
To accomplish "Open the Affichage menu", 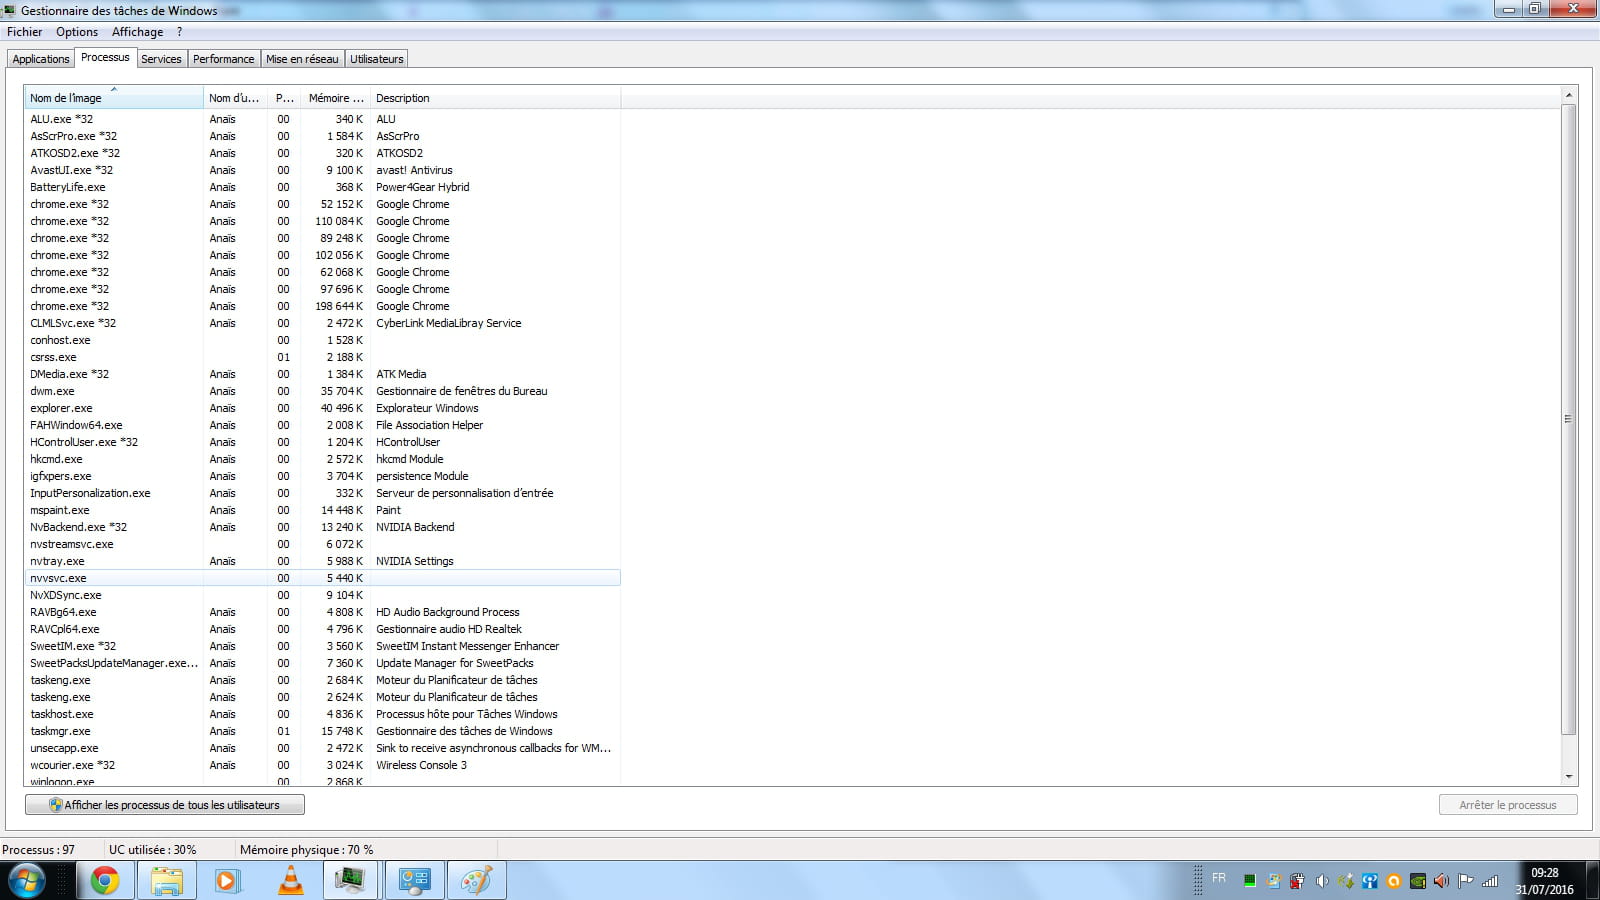I will pyautogui.click(x=137, y=32).
